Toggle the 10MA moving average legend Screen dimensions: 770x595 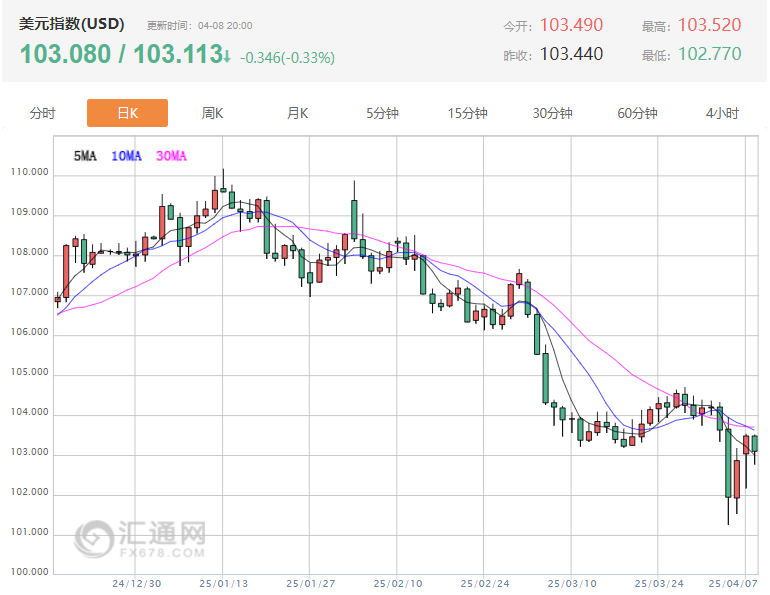(127, 156)
